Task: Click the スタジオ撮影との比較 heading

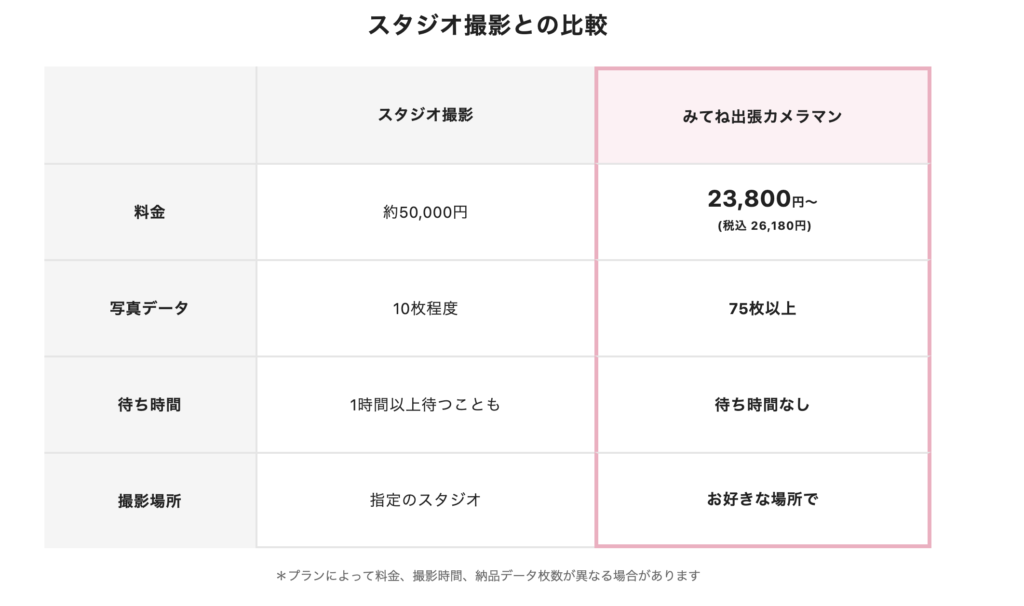Action: click(x=488, y=25)
